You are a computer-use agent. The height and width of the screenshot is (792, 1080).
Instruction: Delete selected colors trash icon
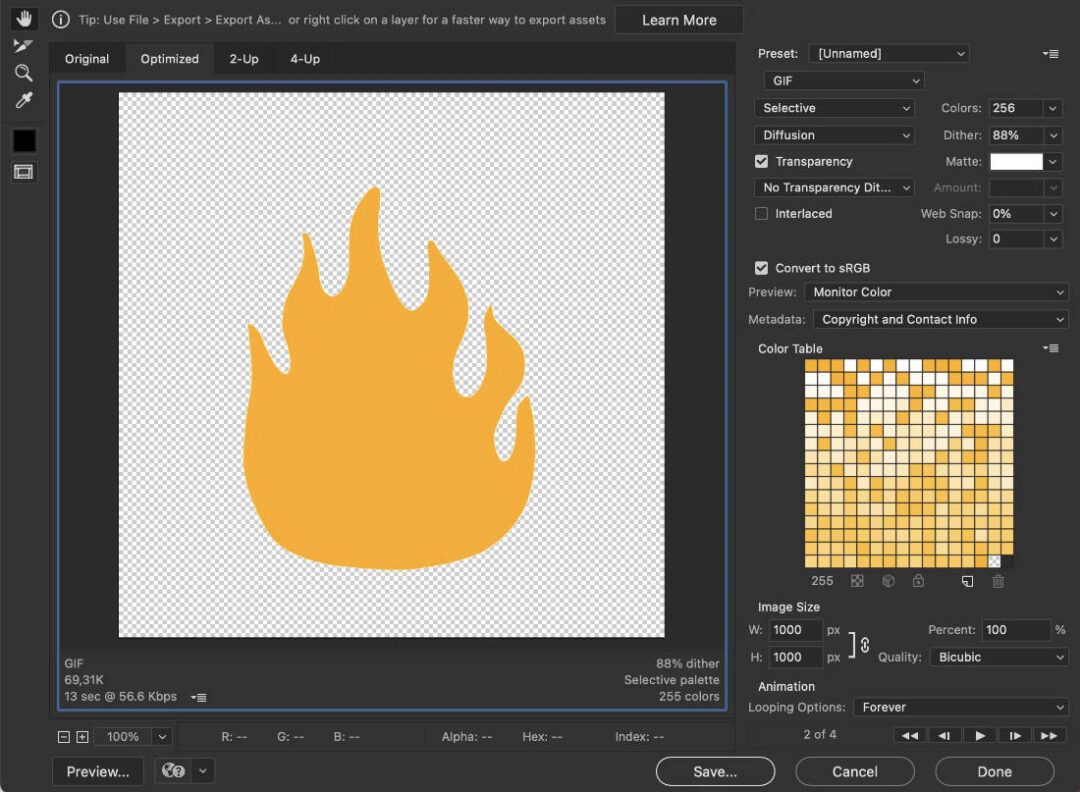[x=998, y=582]
